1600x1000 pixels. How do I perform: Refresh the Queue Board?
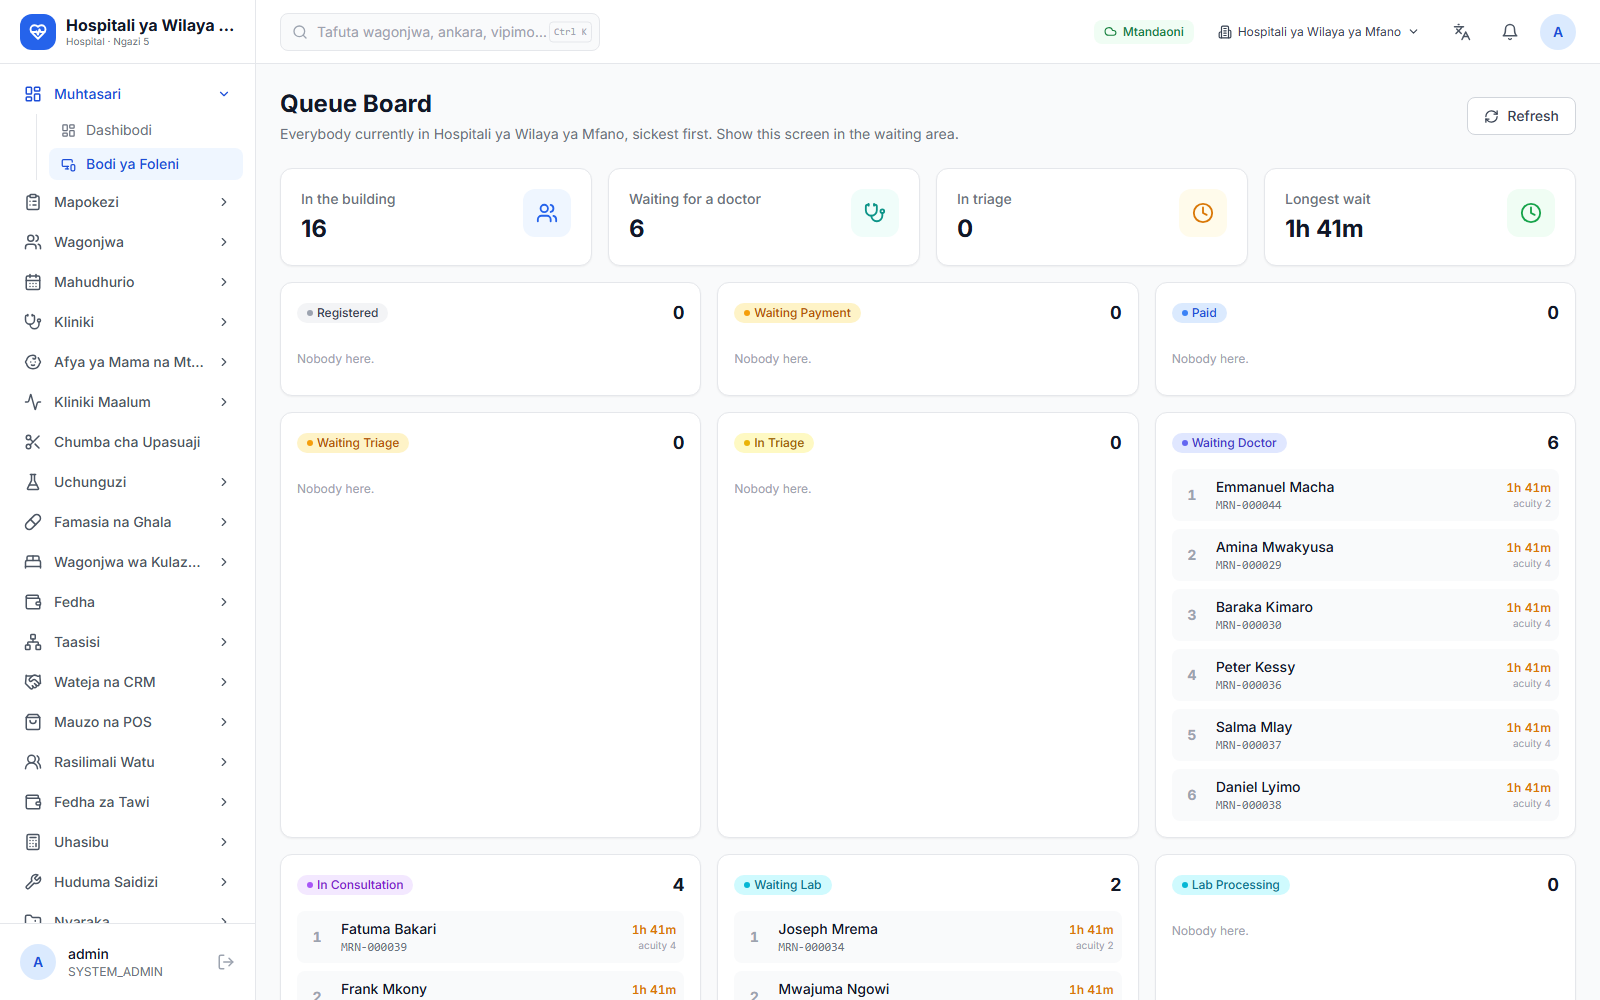pyautogui.click(x=1521, y=116)
